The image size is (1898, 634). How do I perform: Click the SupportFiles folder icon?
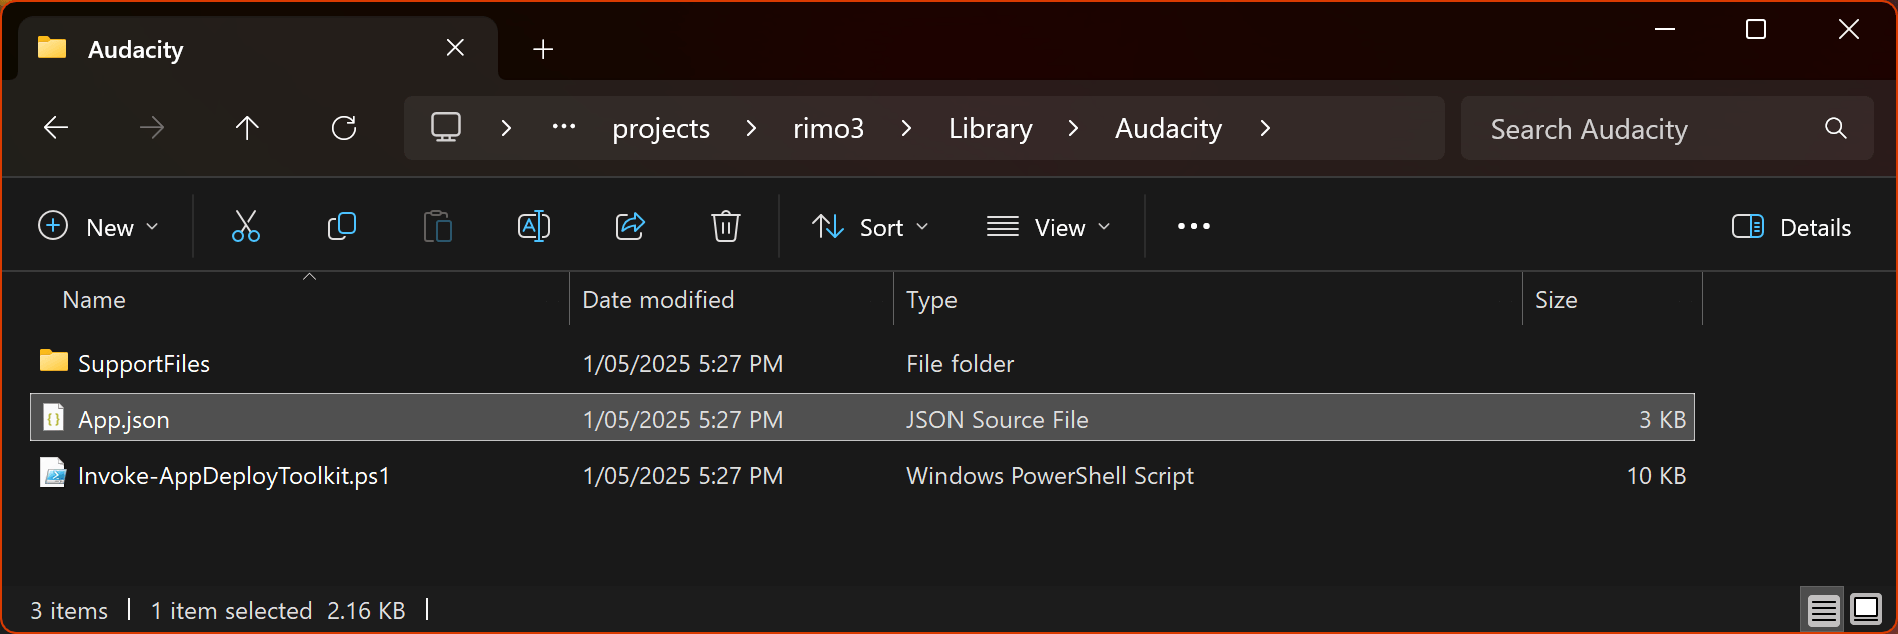pyautogui.click(x=54, y=361)
